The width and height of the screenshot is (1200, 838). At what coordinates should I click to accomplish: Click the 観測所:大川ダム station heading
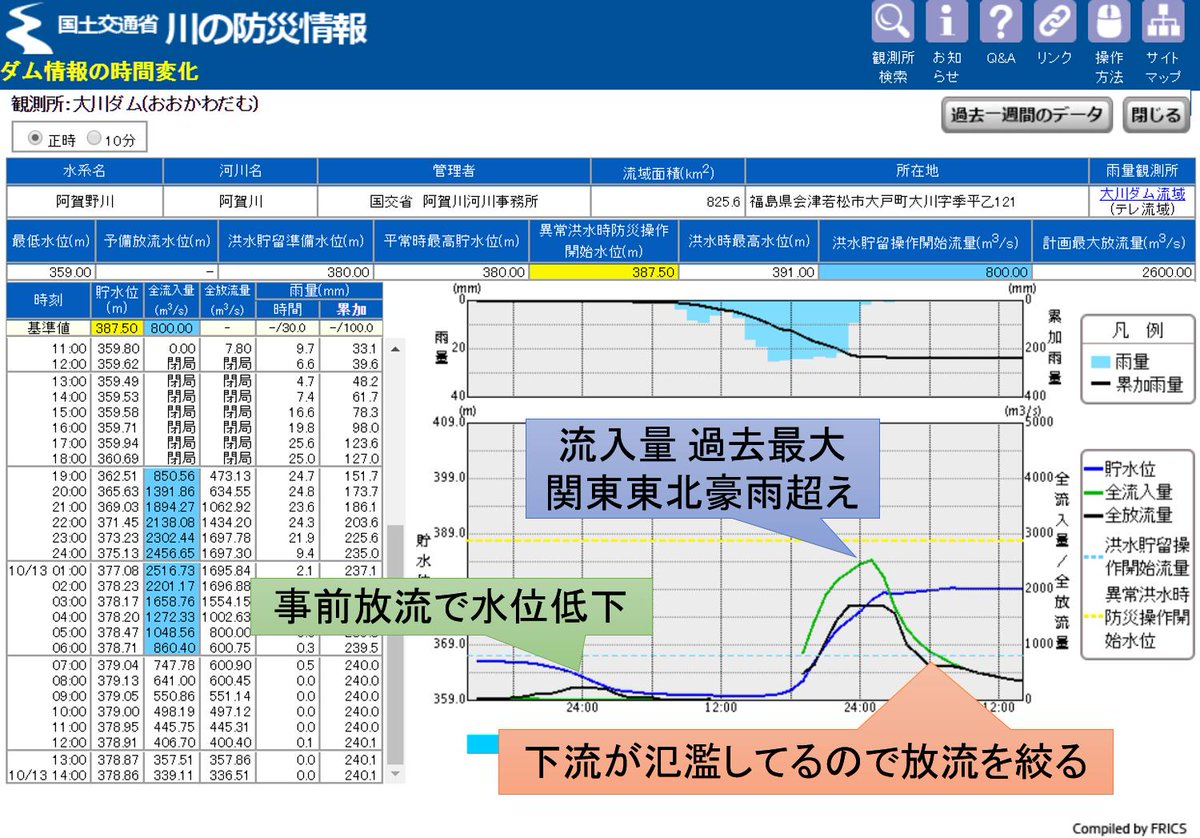[x=135, y=104]
